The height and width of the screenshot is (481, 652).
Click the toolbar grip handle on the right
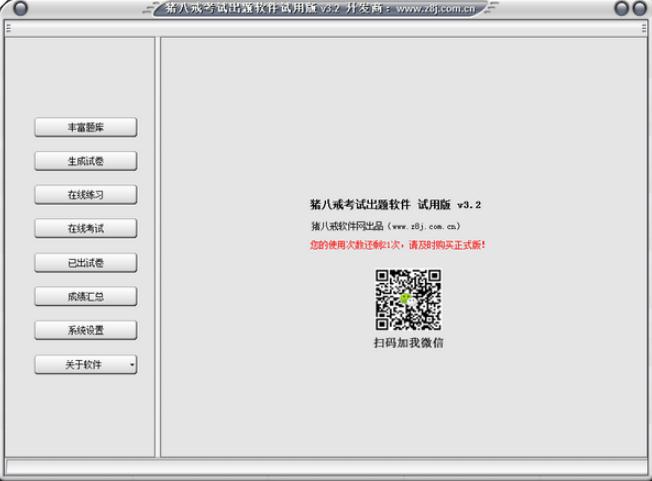tap(644, 28)
